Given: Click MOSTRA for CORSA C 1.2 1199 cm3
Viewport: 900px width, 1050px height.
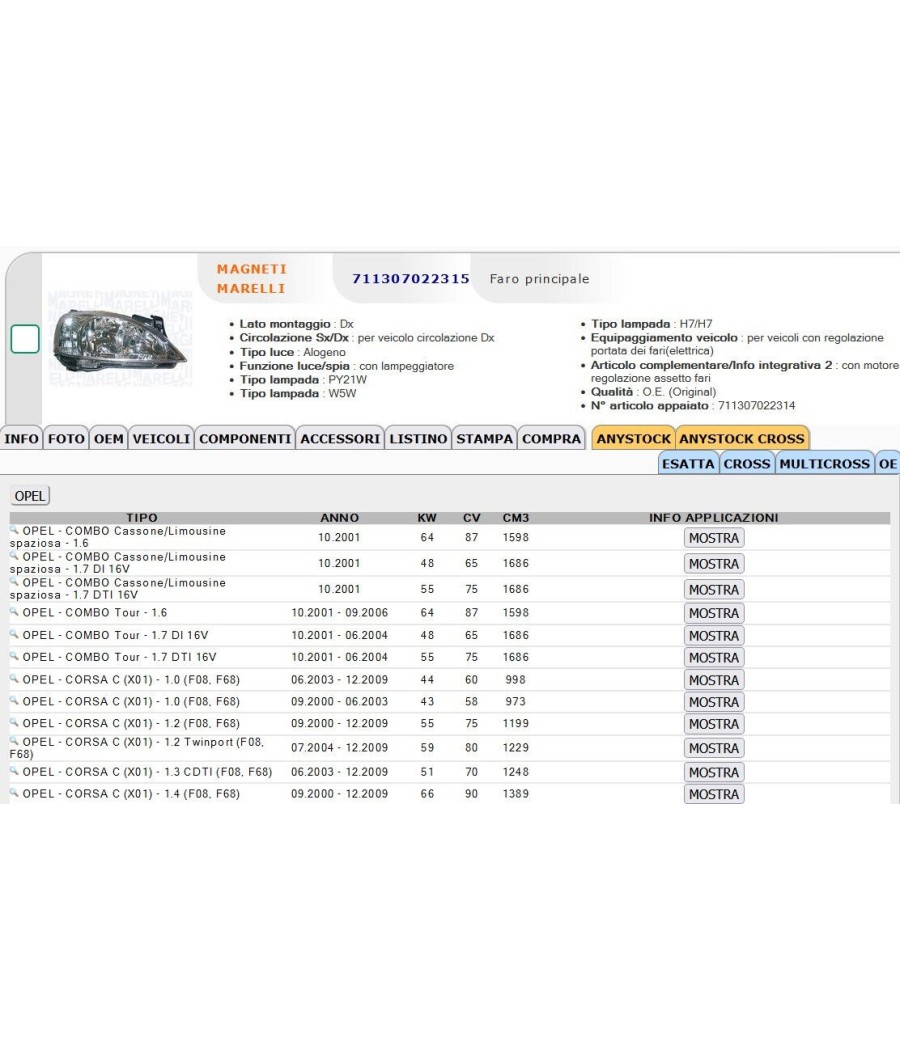Looking at the screenshot, I should tap(714, 725).
